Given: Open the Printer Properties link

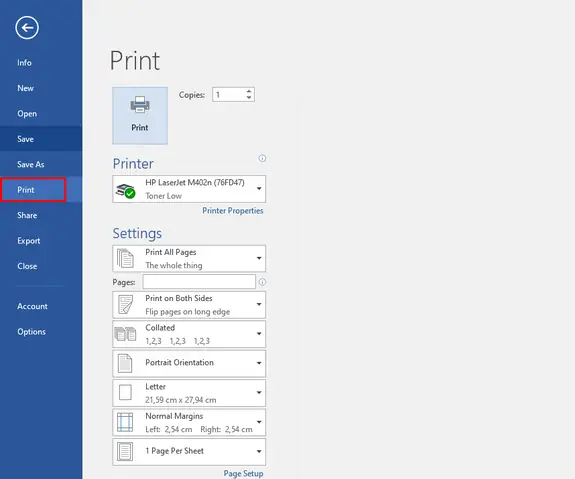Looking at the screenshot, I should pos(233,211).
